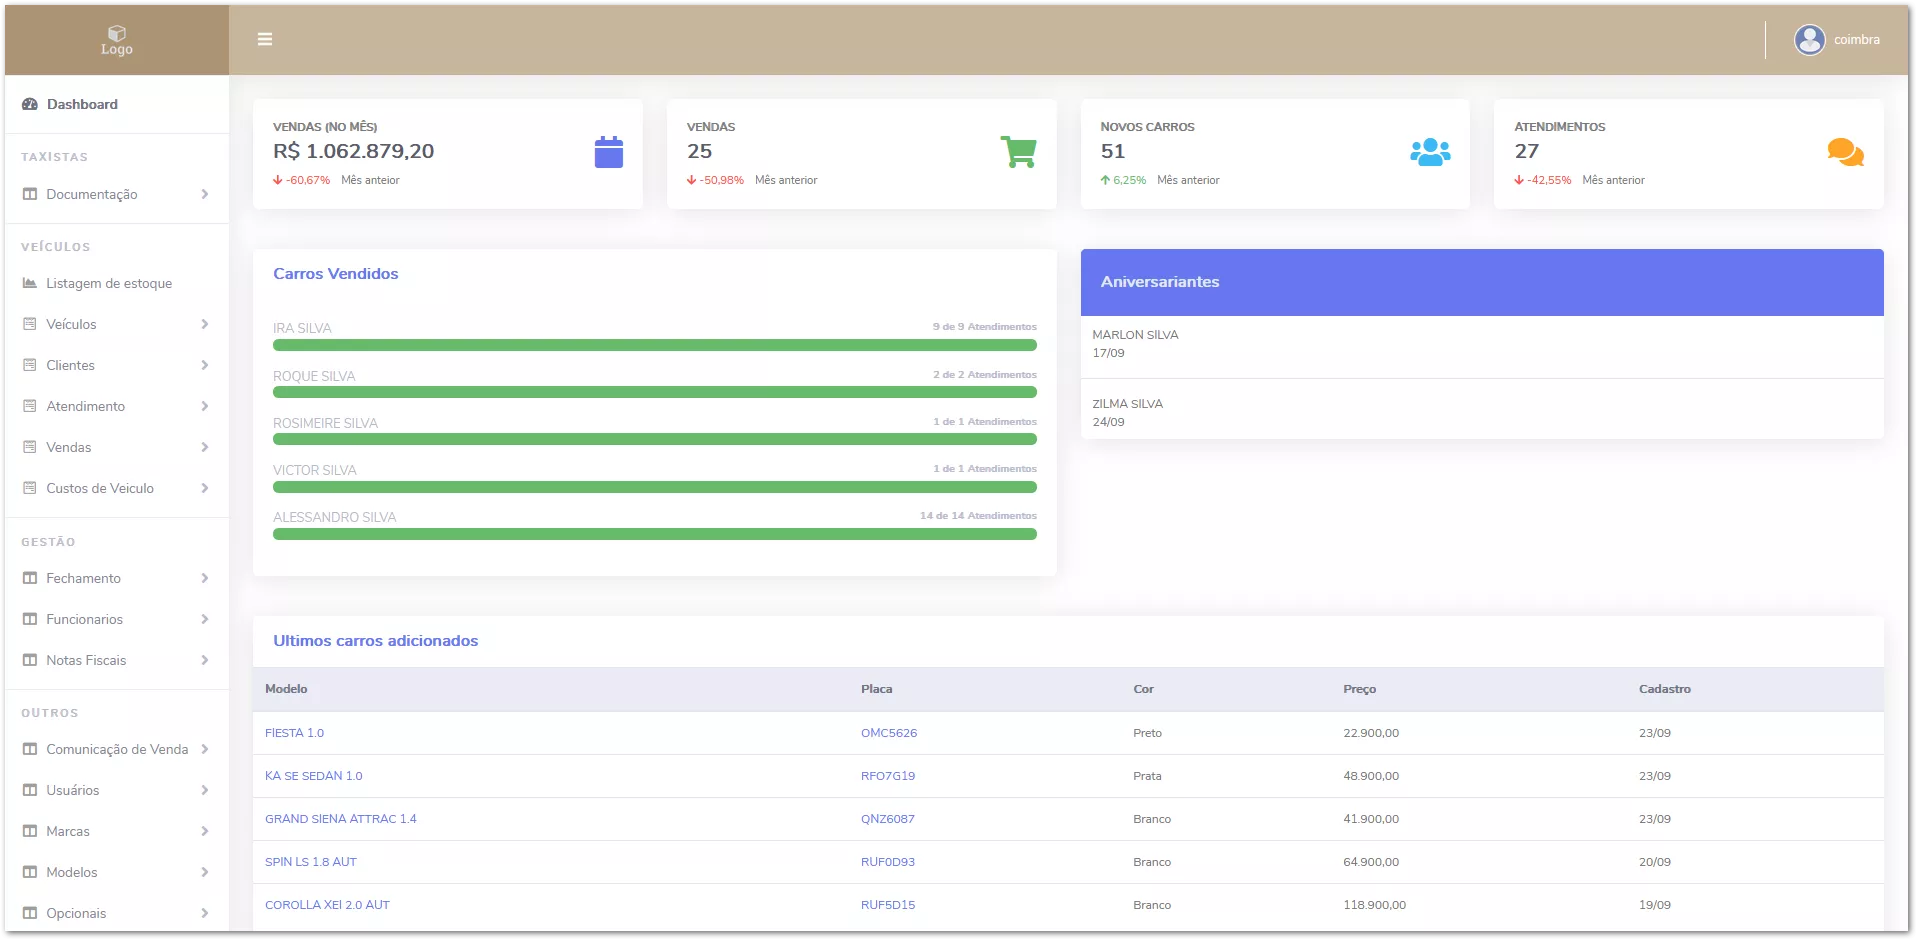Click the Logo at top of sidebar

point(117,40)
